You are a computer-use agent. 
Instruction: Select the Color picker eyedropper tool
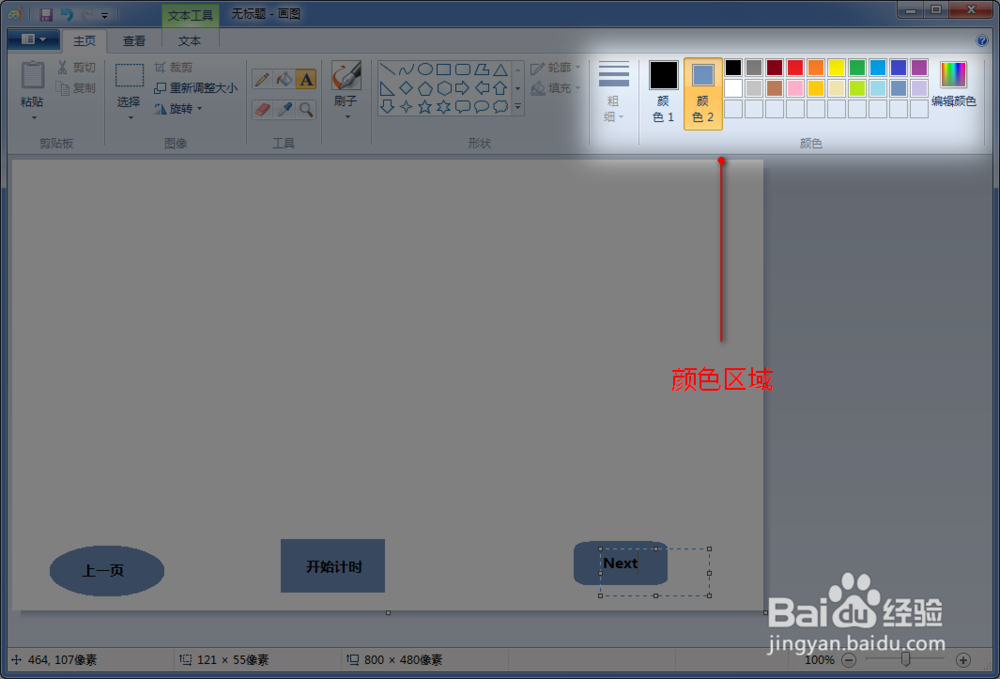point(284,109)
